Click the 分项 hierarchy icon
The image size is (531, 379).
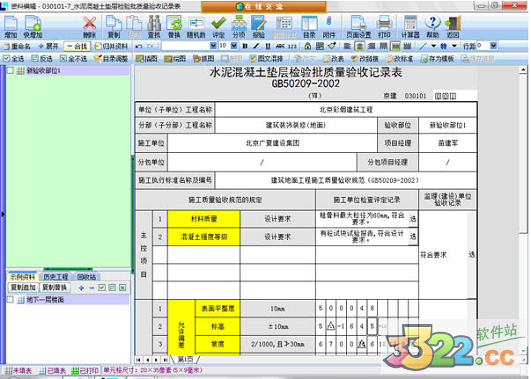click(239, 27)
